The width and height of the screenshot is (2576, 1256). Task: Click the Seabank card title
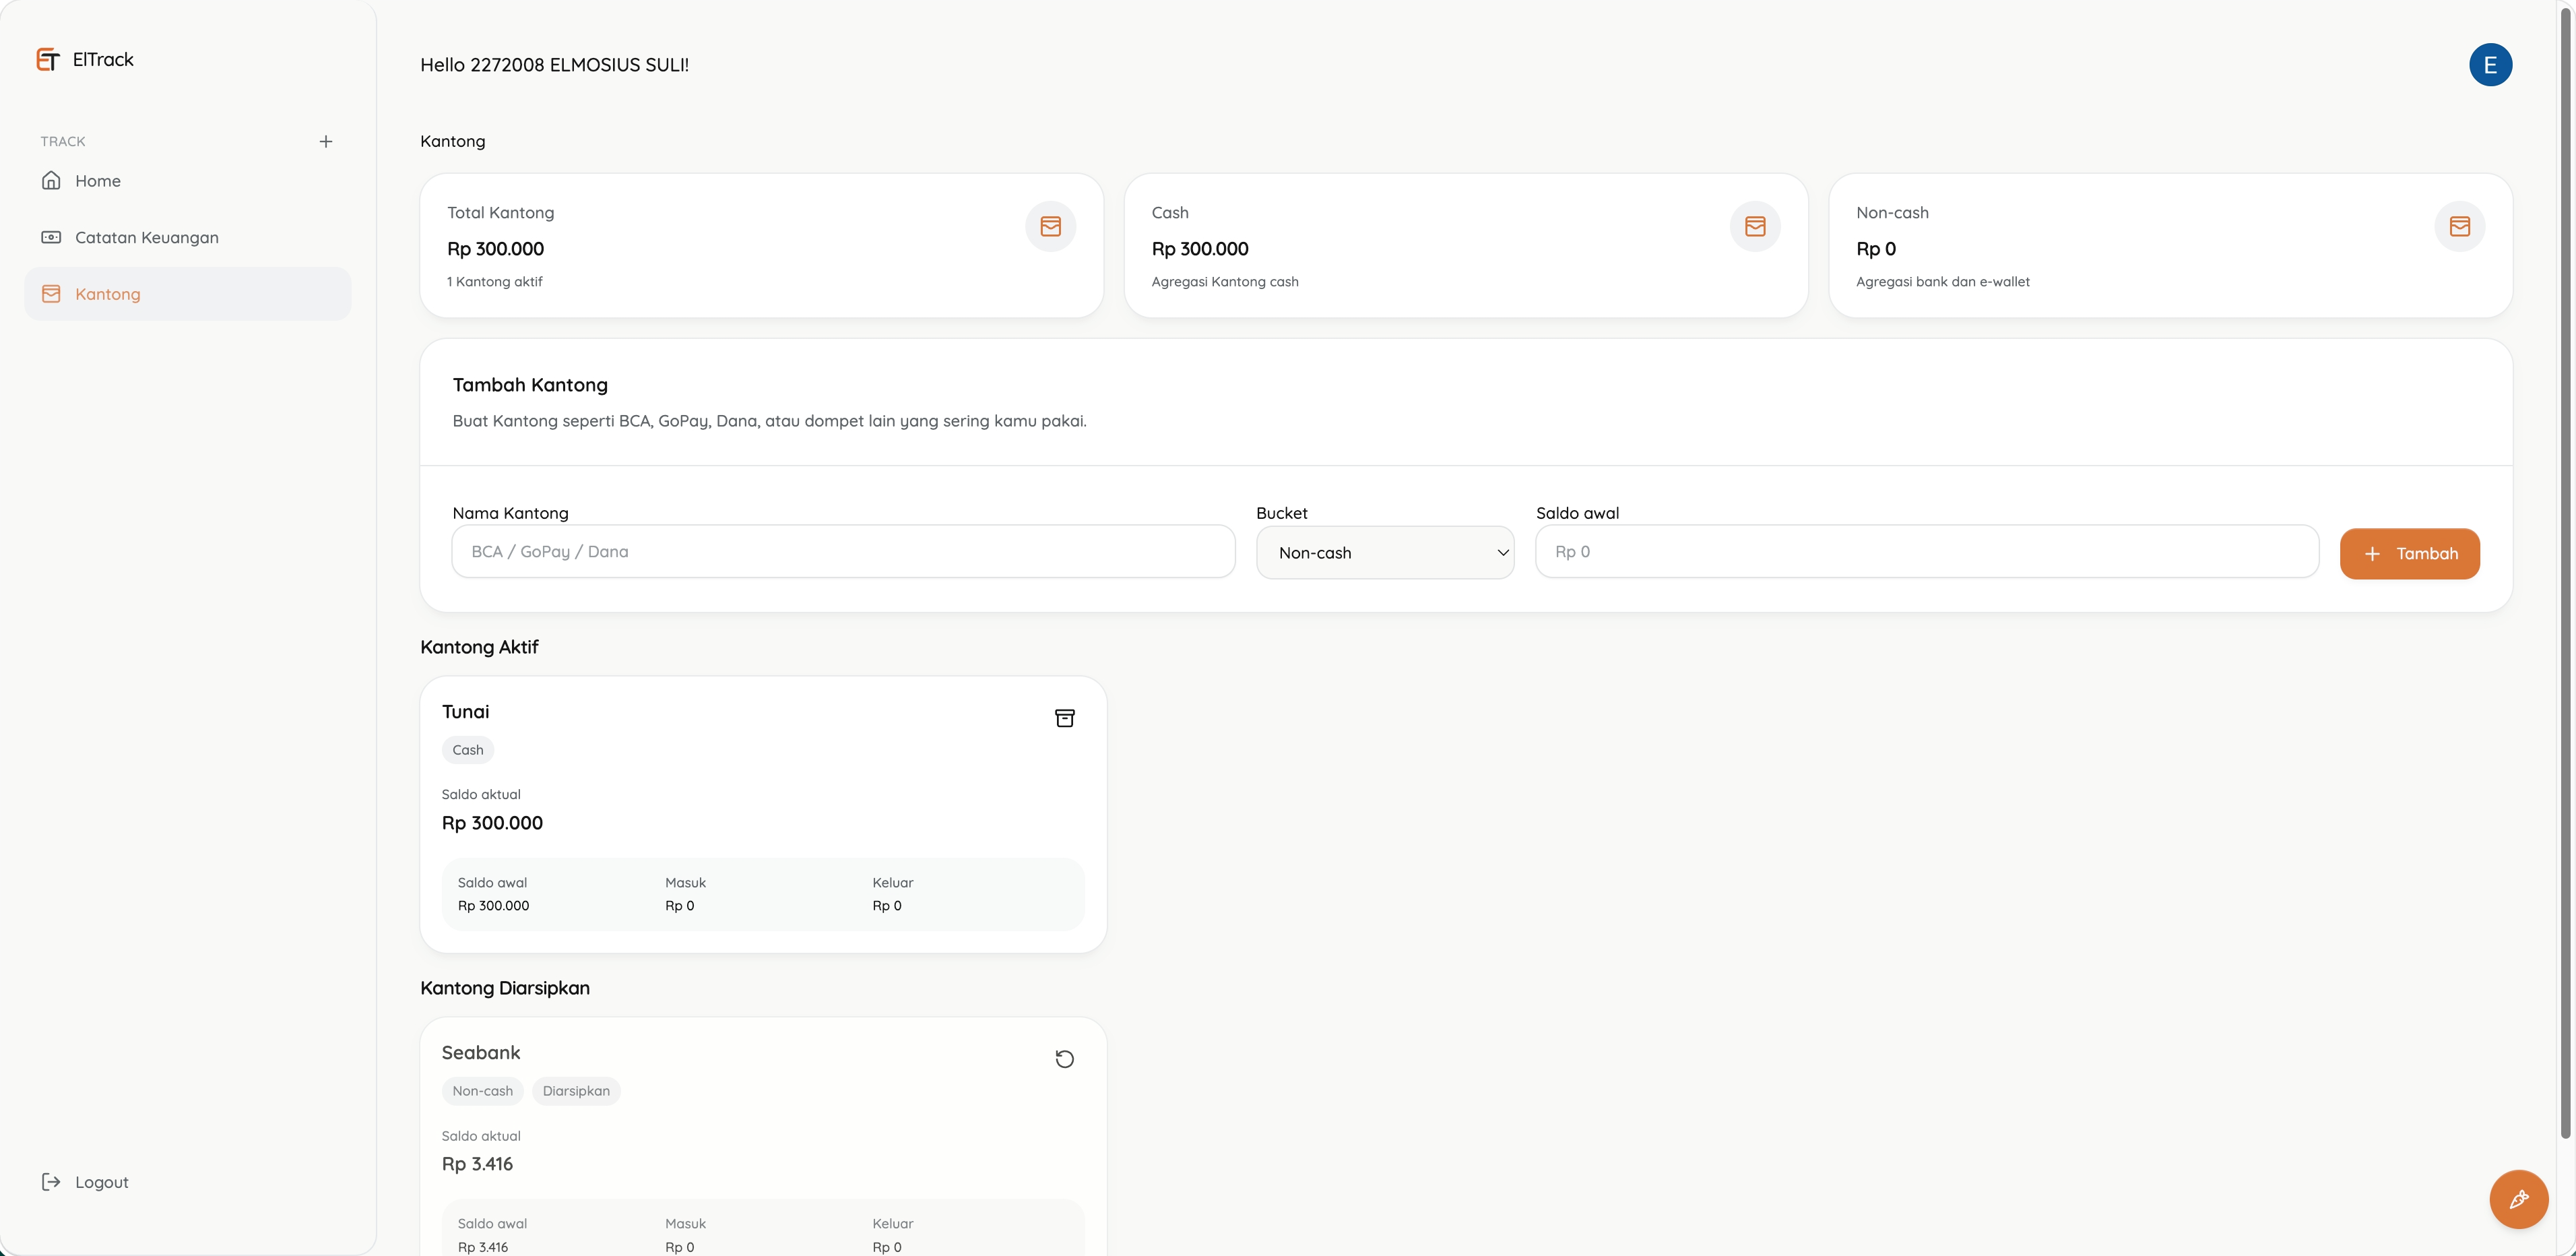[x=481, y=1053]
